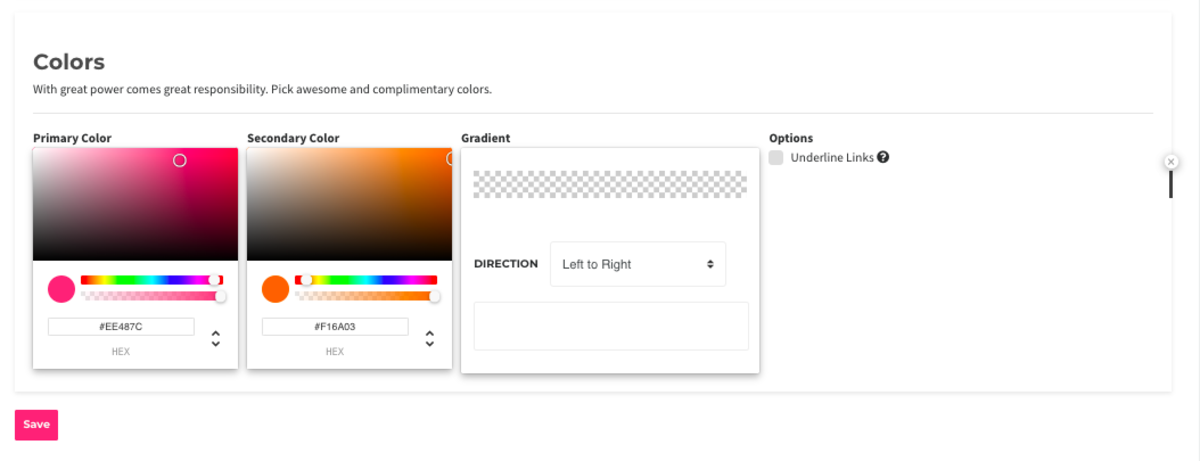1200x461 pixels.
Task: Open the Direction dropdown showing Left to Right
Action: 638,264
